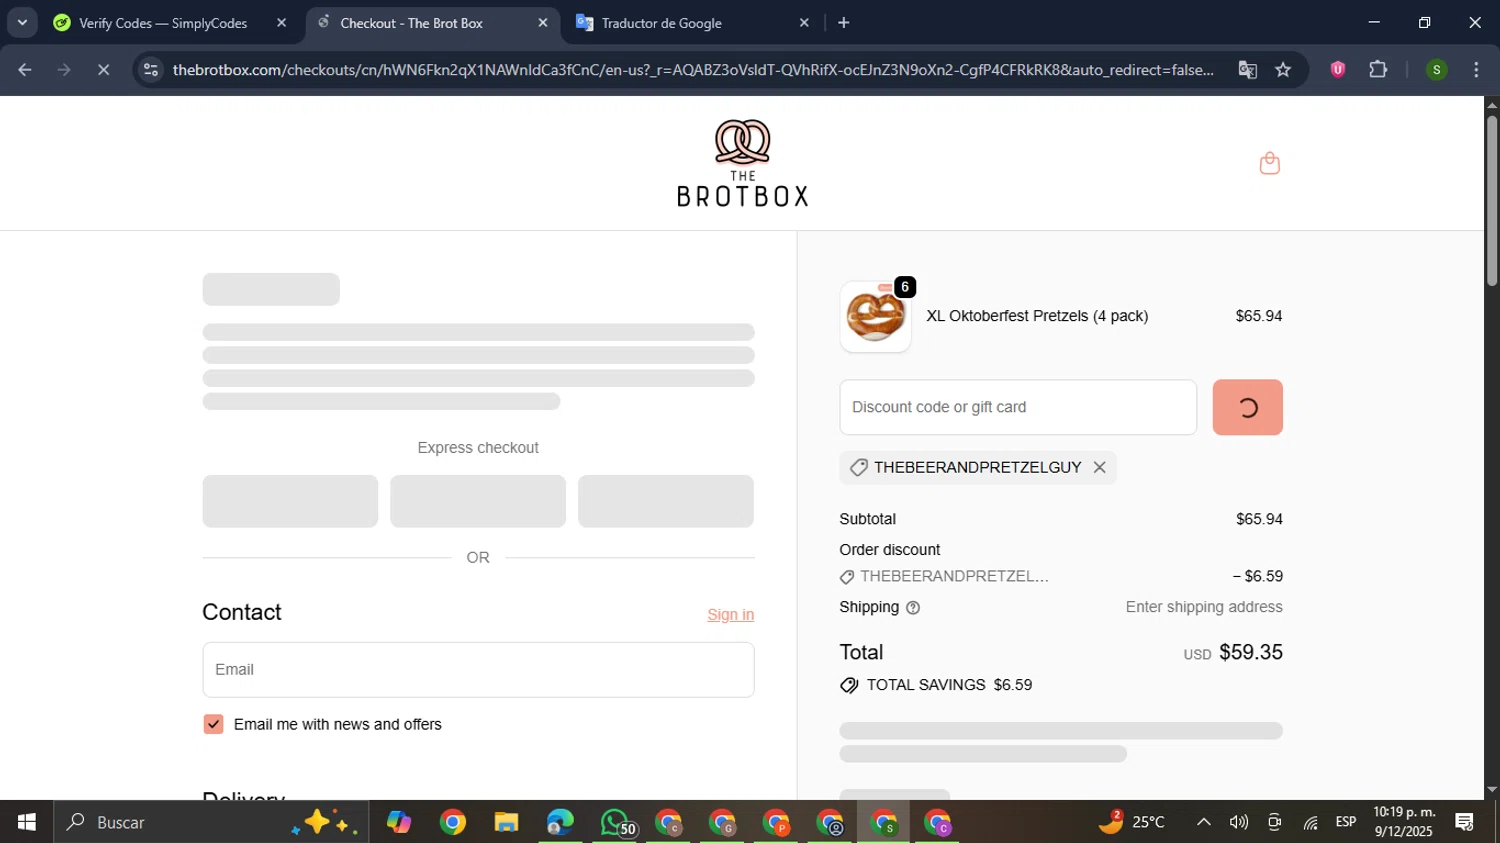Open the 25°C weather widget
This screenshot has height=843, width=1500.
(1131, 822)
